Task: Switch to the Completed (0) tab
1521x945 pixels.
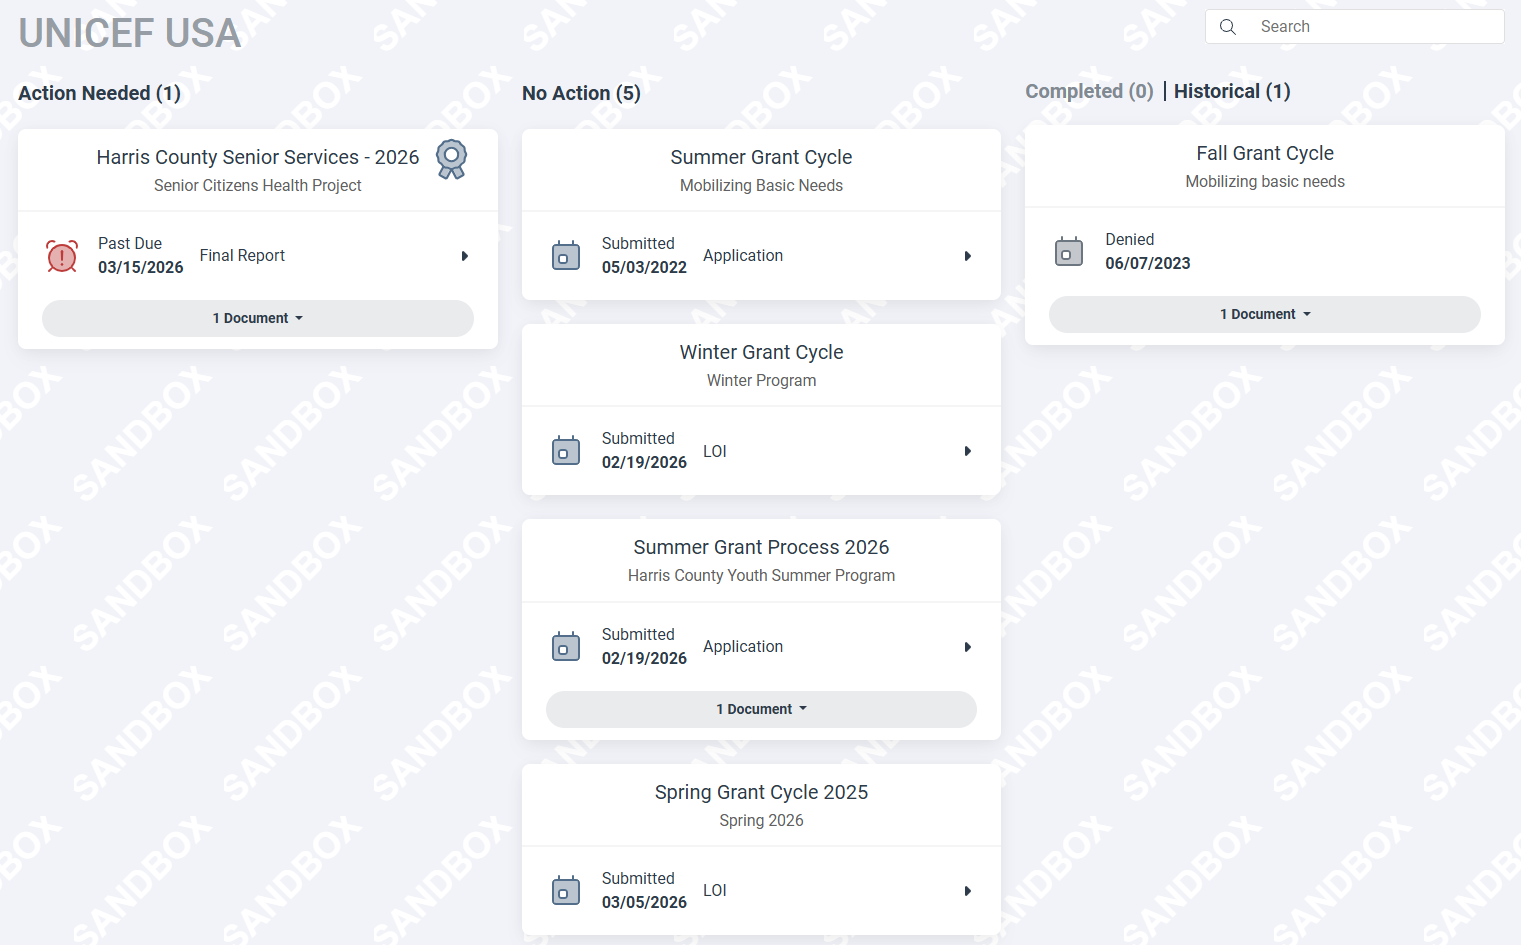Action: (1089, 91)
